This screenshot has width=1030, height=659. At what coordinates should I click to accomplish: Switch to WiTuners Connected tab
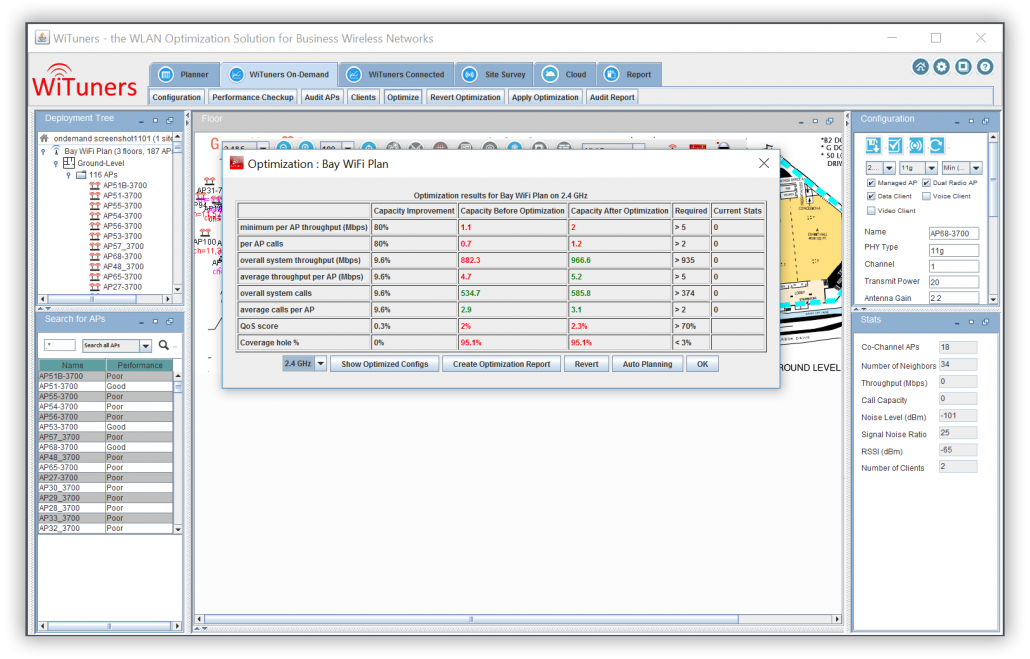click(x=396, y=74)
